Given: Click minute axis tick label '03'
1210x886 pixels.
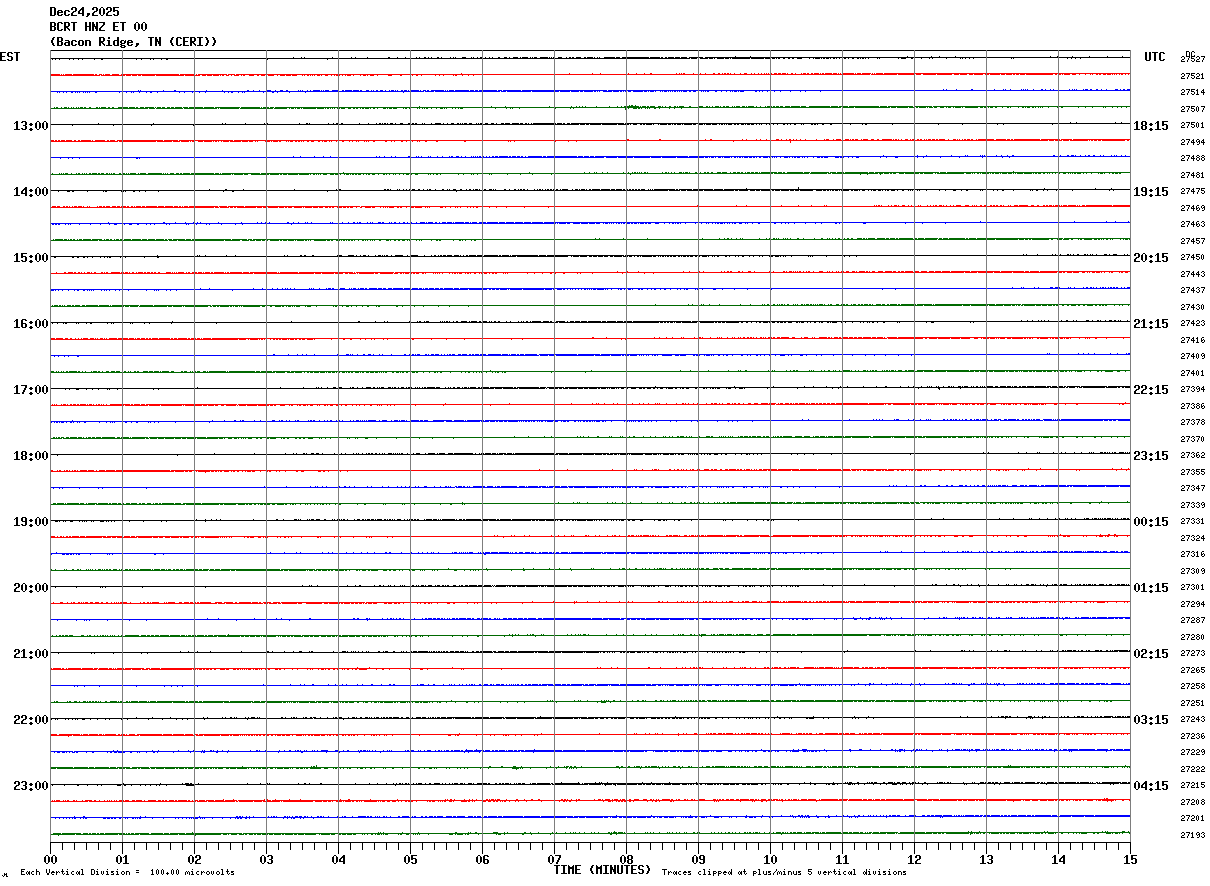Looking at the screenshot, I should pos(266,860).
